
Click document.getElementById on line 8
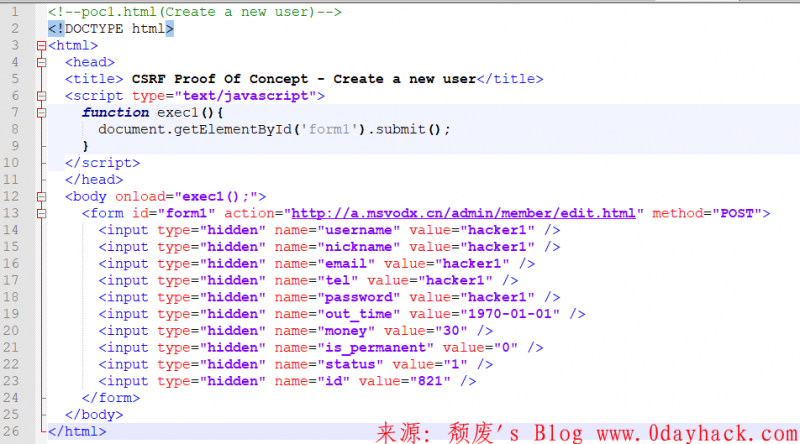tap(195, 130)
